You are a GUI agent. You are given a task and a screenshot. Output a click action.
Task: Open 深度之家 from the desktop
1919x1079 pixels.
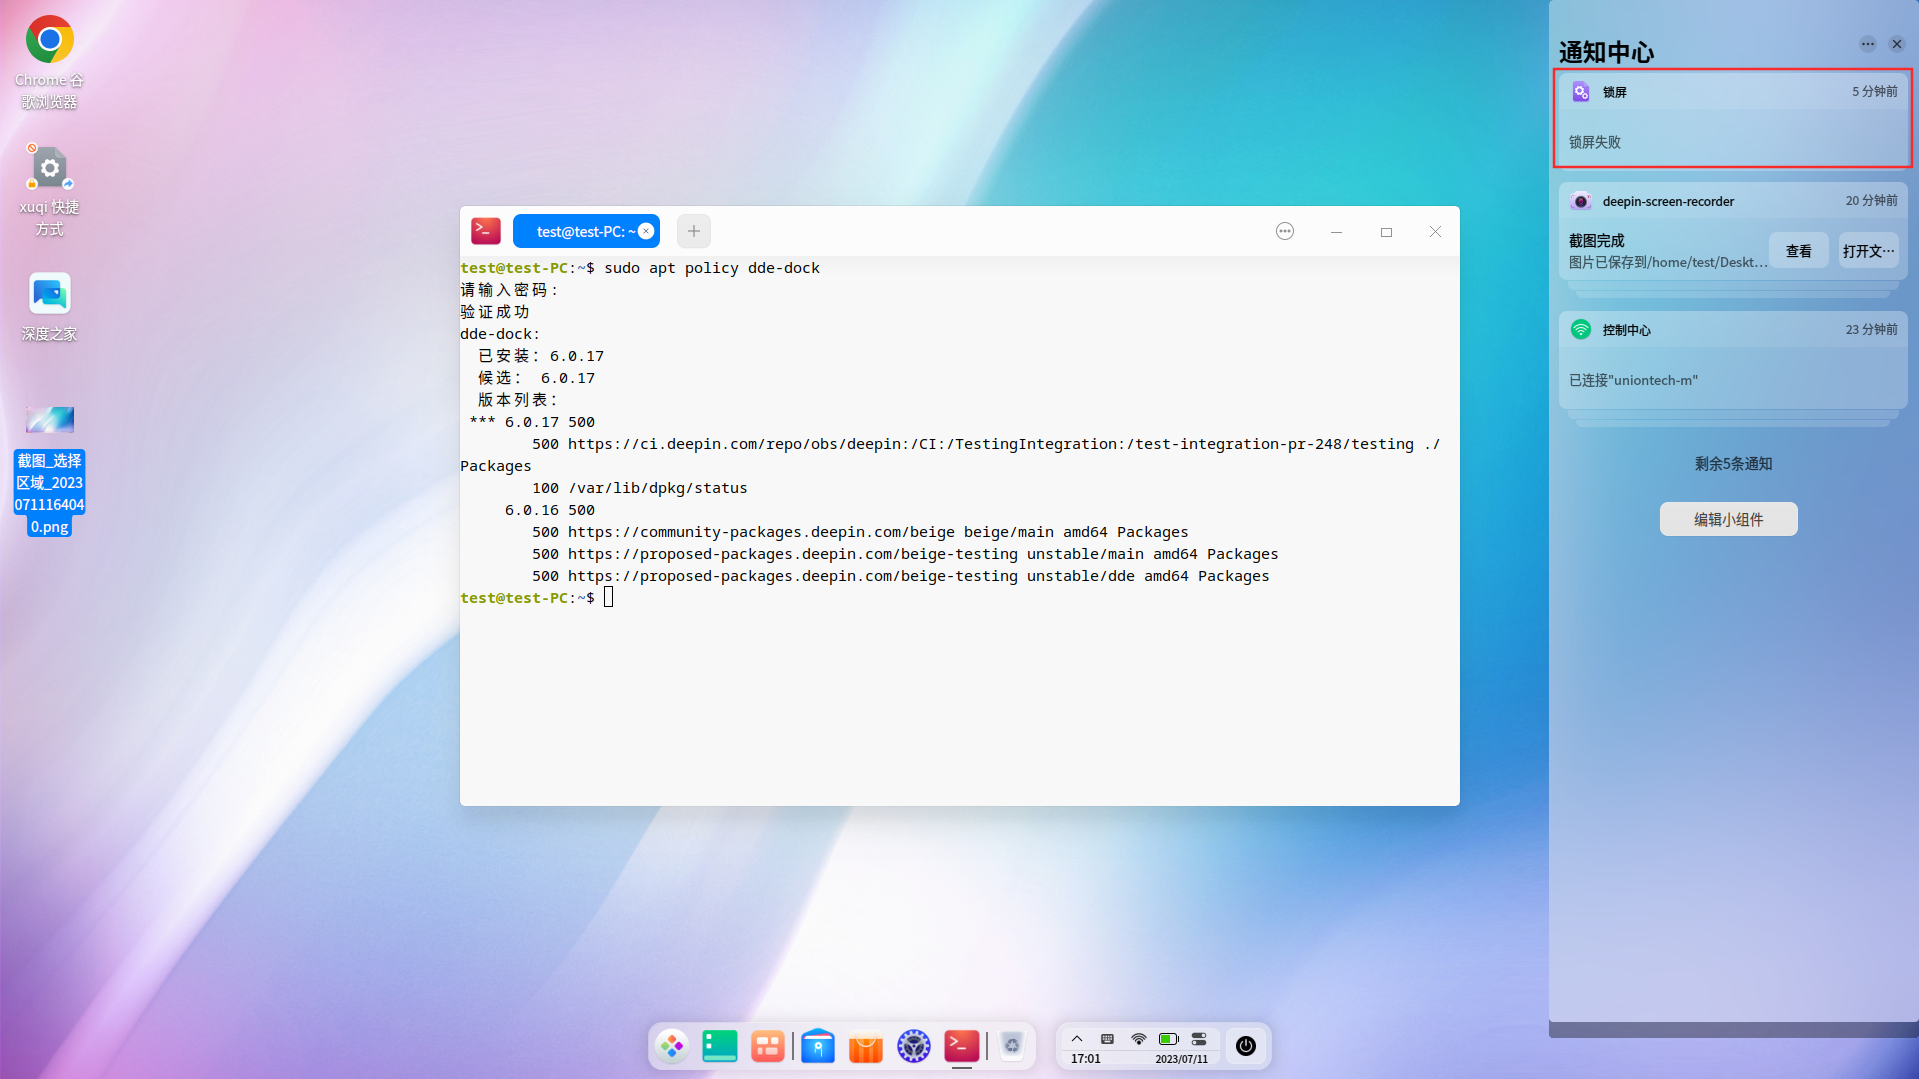[x=49, y=294]
